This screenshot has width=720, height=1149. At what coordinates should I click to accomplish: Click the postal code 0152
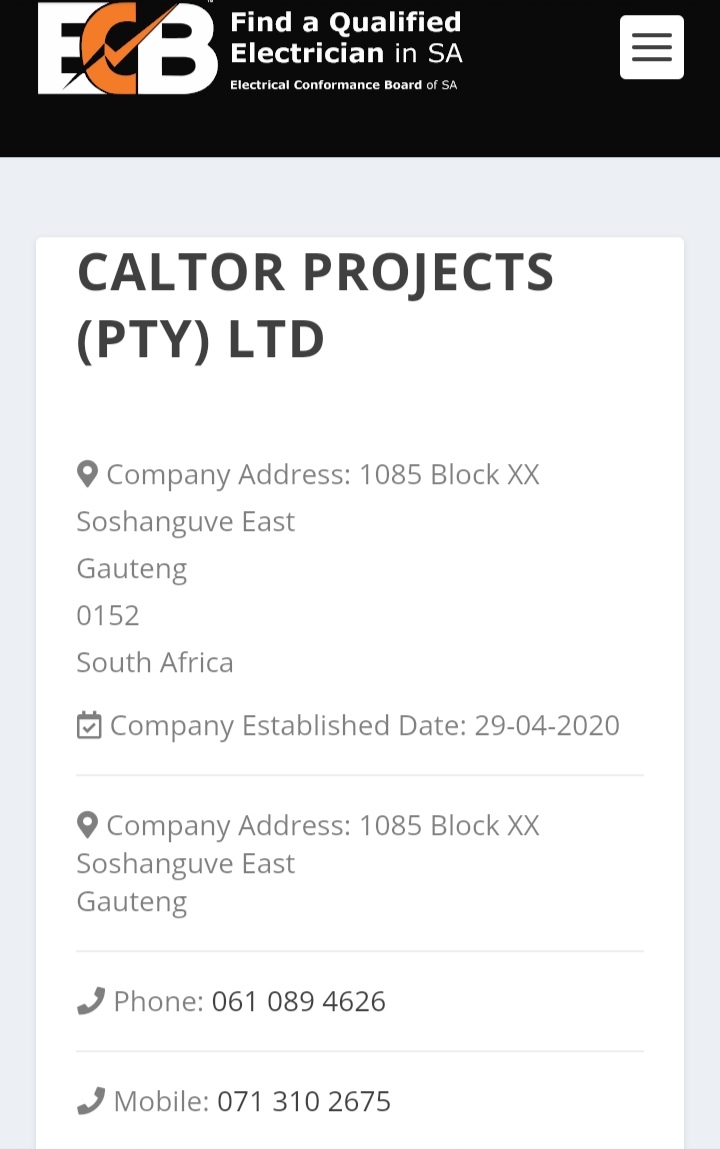[108, 615]
